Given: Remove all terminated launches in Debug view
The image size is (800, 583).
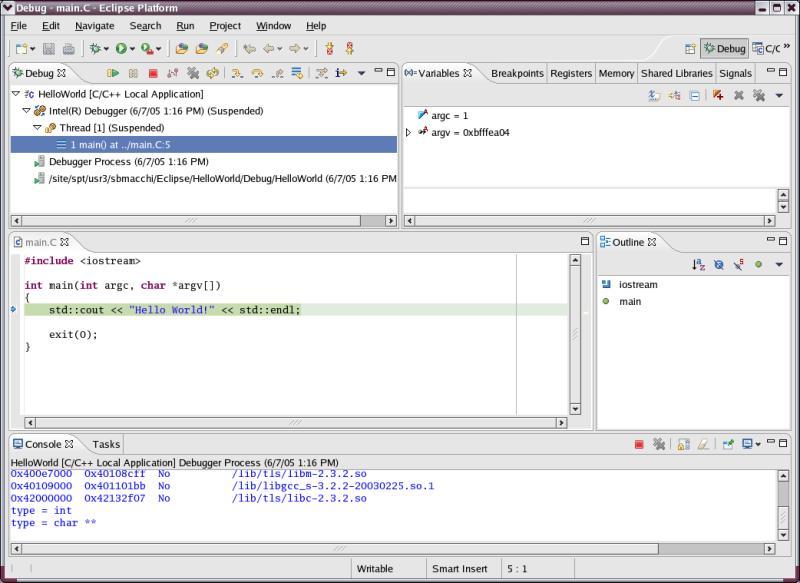Looking at the screenshot, I should pyautogui.click(x=192, y=73).
